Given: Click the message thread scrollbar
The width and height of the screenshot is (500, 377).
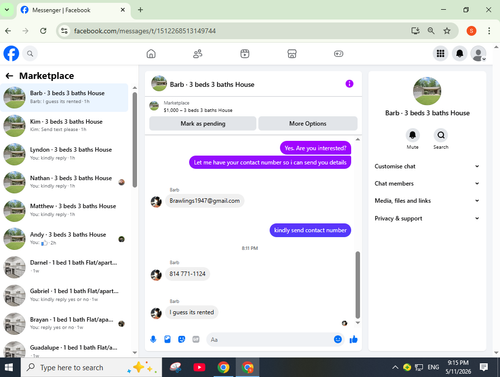Looking at the screenshot, I should pyautogui.click(x=358, y=285).
